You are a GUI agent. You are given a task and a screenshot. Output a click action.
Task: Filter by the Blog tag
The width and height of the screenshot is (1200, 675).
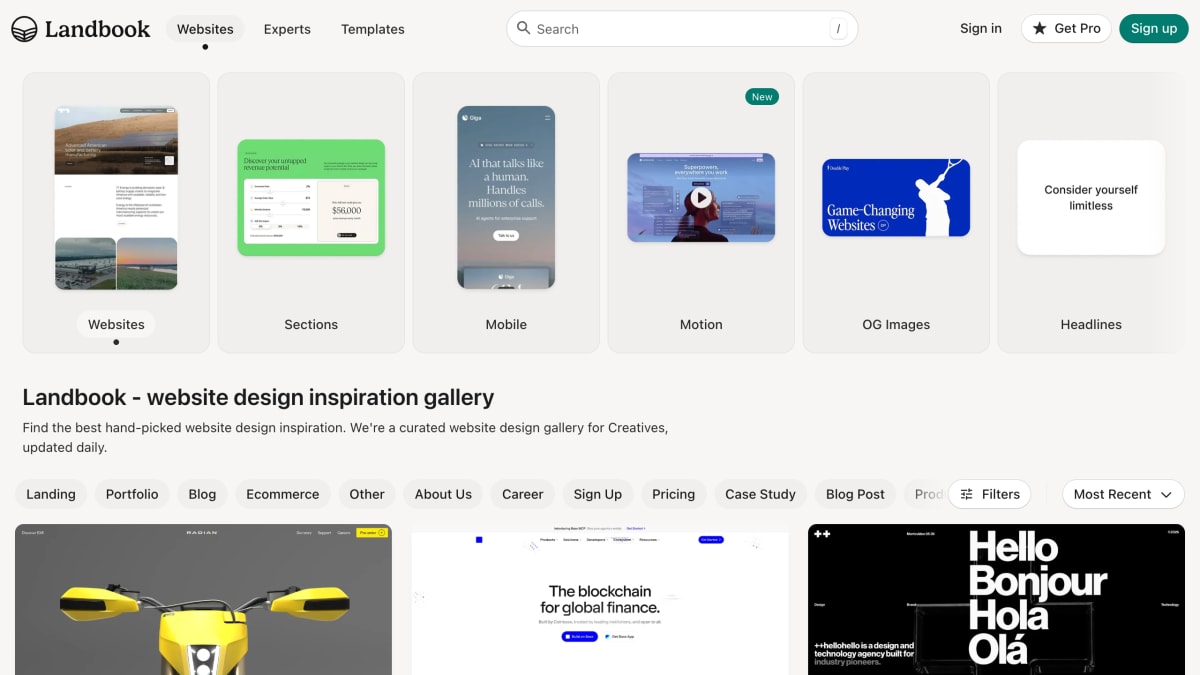tap(202, 494)
